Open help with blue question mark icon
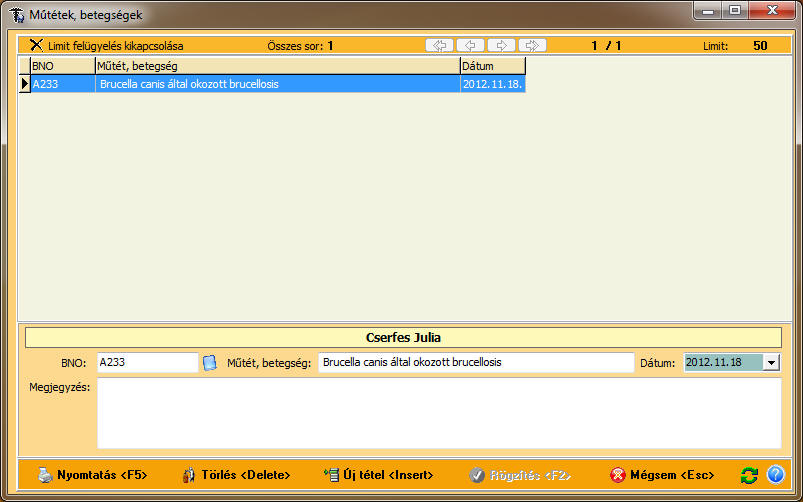 click(775, 474)
